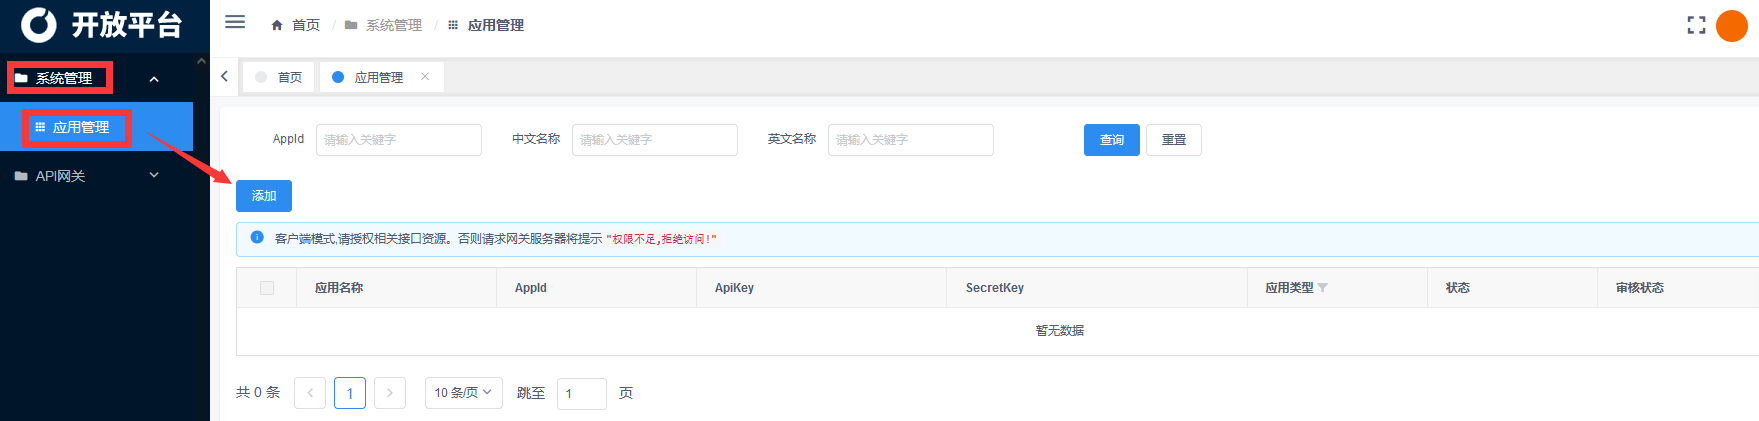This screenshot has height=421, width=1759.
Task: Click 应用管理 in the breadcrumb
Action: pos(496,25)
